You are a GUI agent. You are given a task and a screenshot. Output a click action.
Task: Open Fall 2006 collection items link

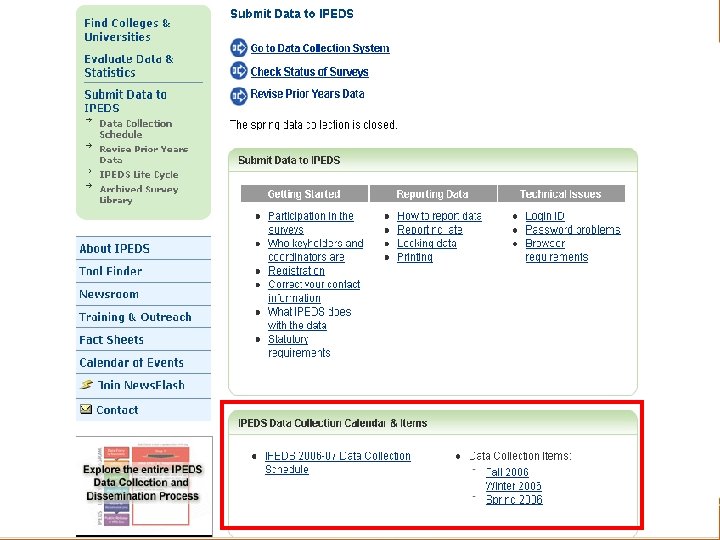tap(507, 472)
